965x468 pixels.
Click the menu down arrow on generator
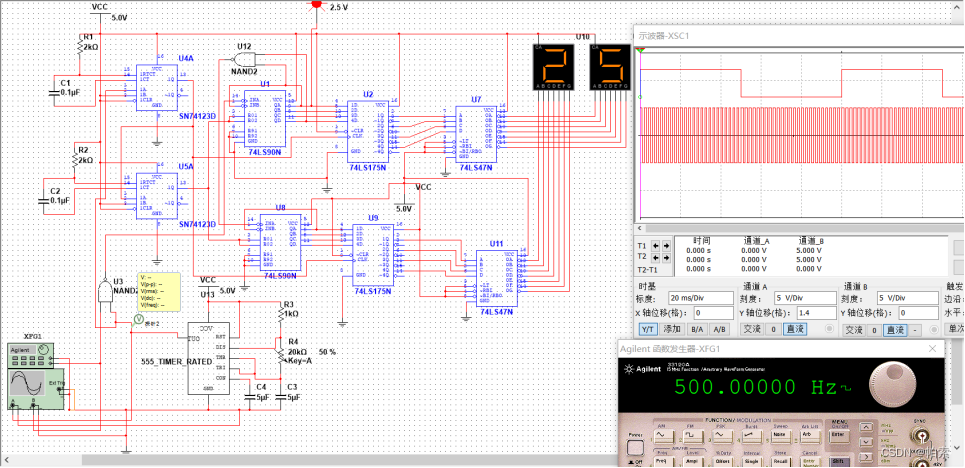point(866,442)
